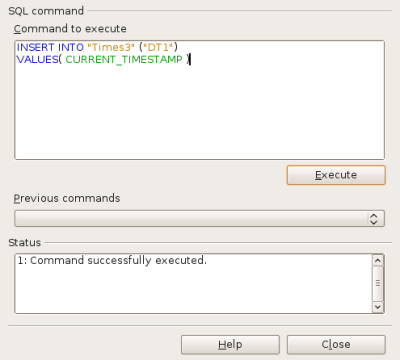Click the status scrollbar up arrow
Screen dimensions: 400x360
[378, 260]
